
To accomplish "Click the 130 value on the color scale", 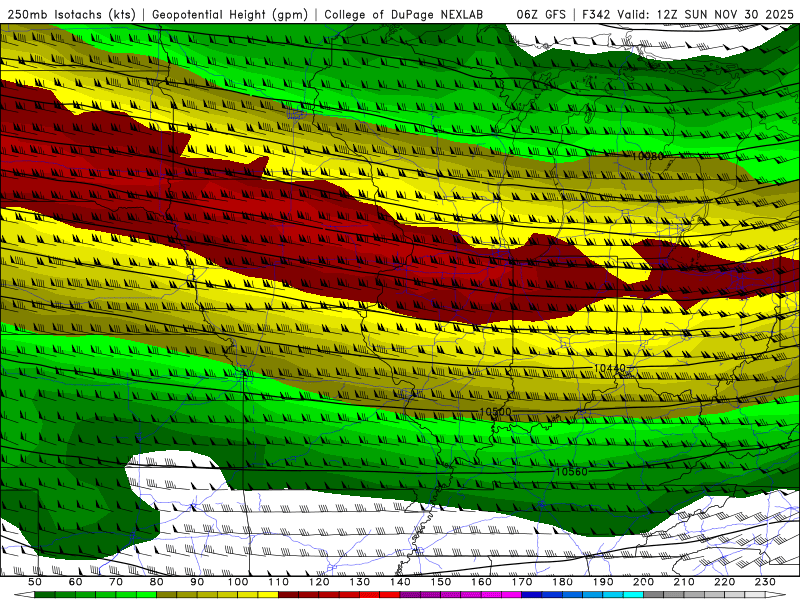I will point(360,582).
